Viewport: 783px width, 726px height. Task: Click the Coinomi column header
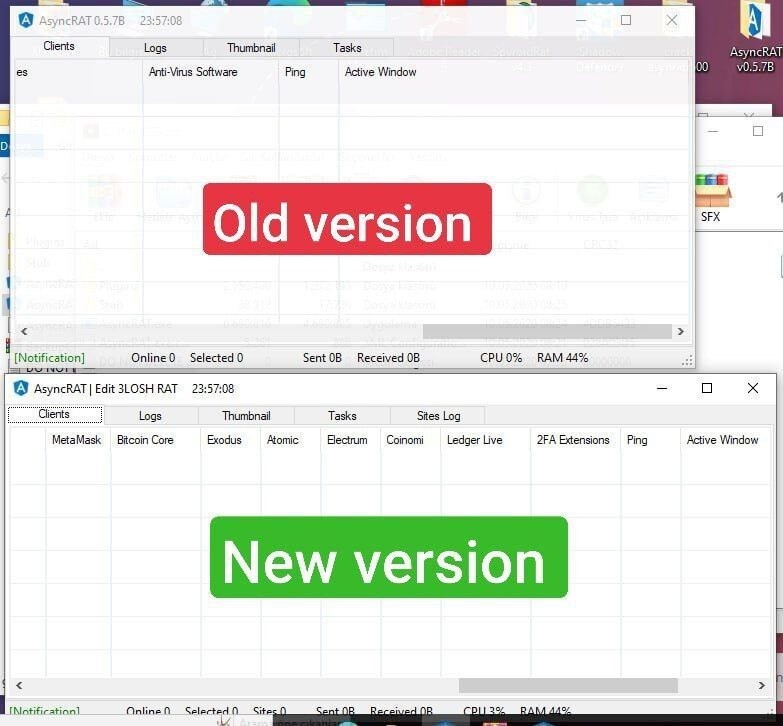click(x=410, y=440)
